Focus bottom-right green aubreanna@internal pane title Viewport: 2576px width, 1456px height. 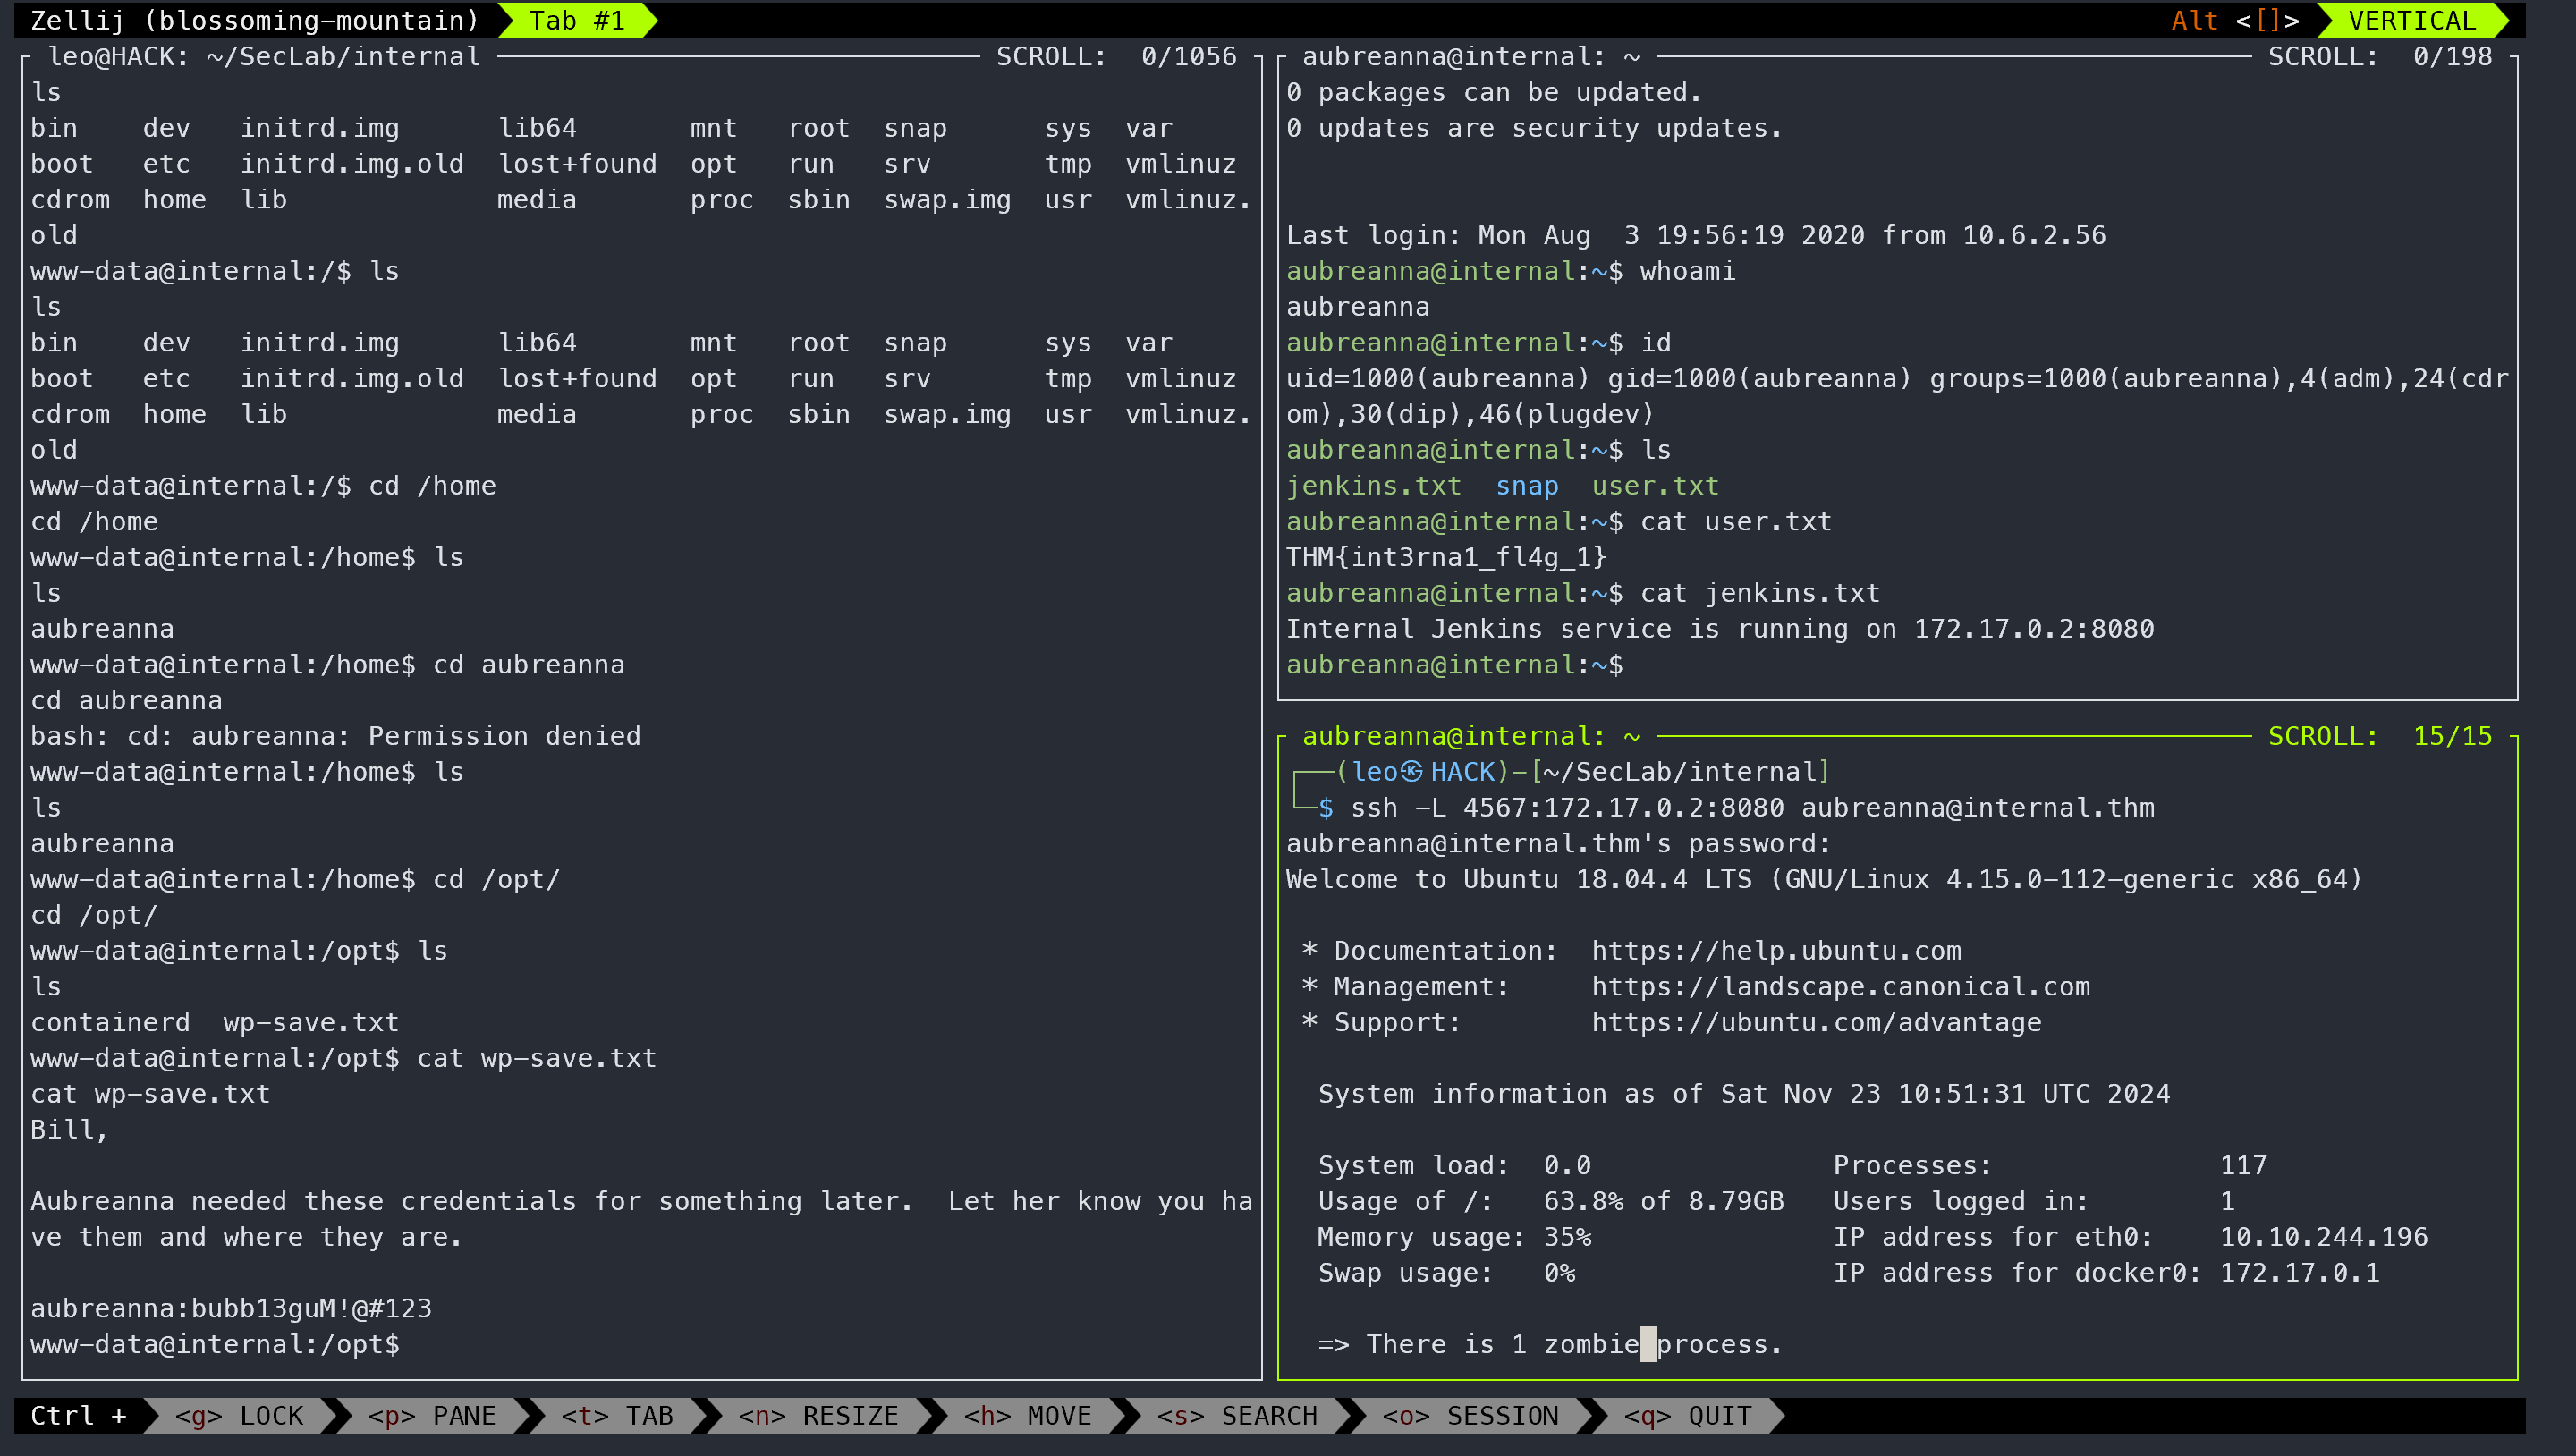(1470, 736)
